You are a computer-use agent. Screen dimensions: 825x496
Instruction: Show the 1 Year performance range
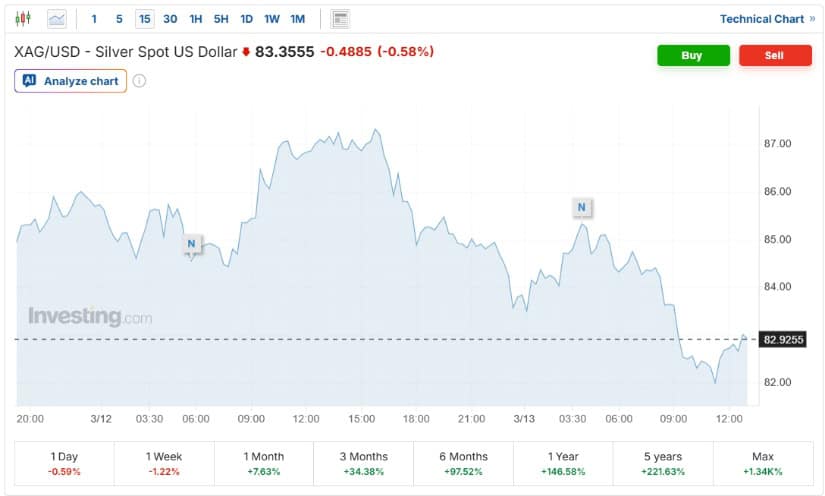(563, 463)
